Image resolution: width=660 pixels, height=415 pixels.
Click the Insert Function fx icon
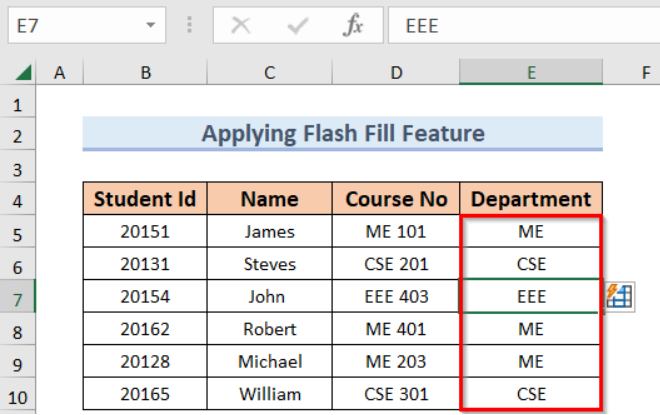(353, 25)
